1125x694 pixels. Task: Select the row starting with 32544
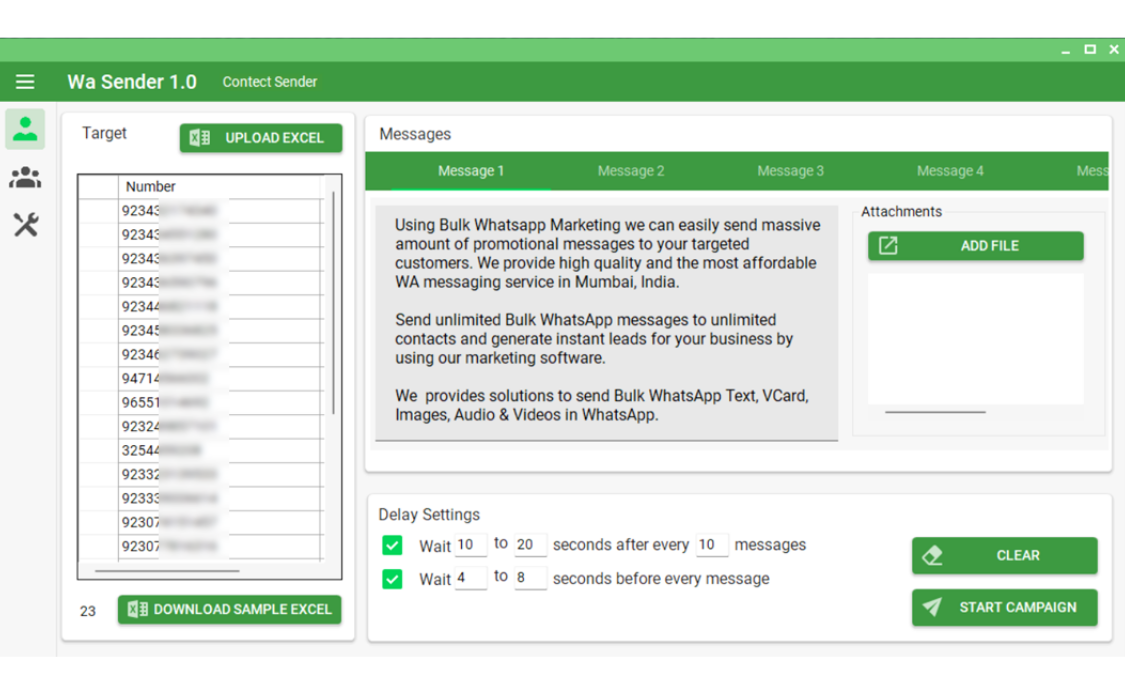click(201, 451)
